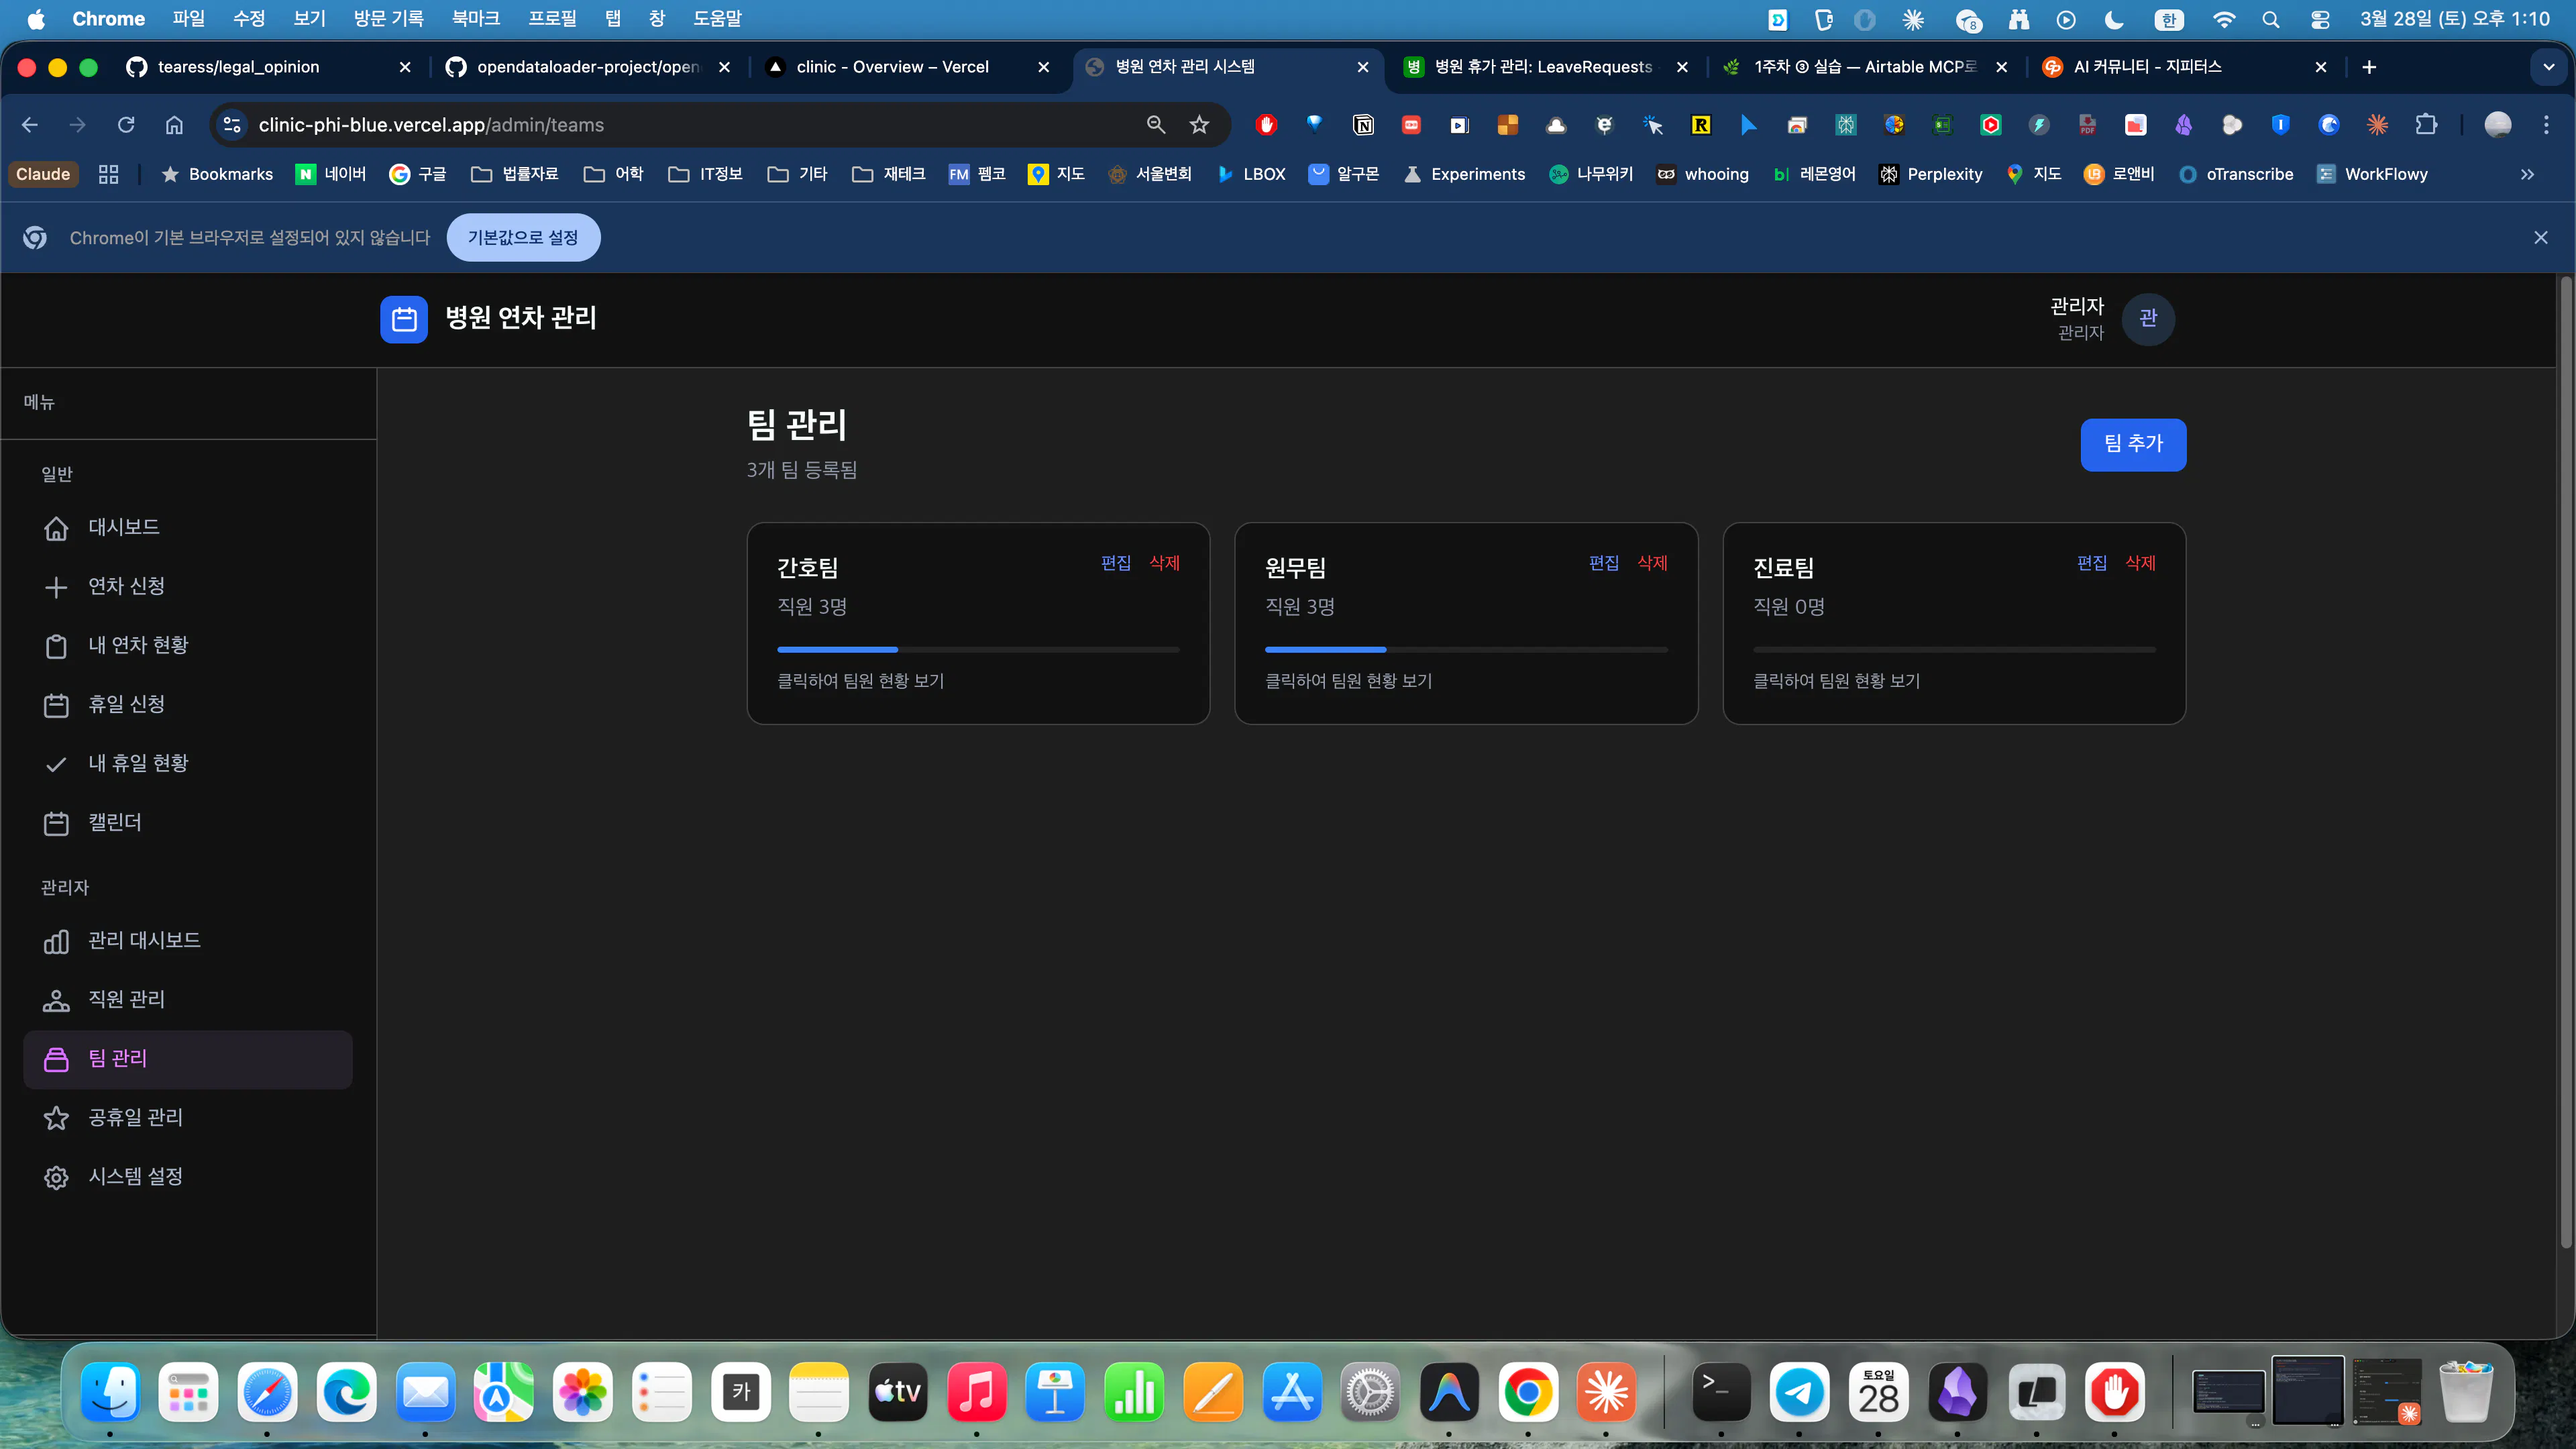Viewport: 2576px width, 1449px height.
Task: Open the 캘린더 sidebar icon
Action: coord(56,823)
